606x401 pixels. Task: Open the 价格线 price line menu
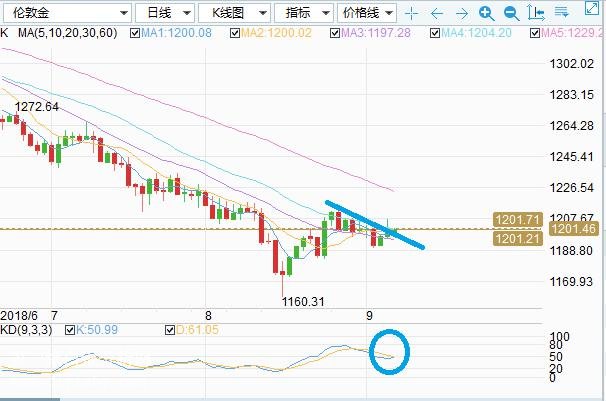coord(367,14)
